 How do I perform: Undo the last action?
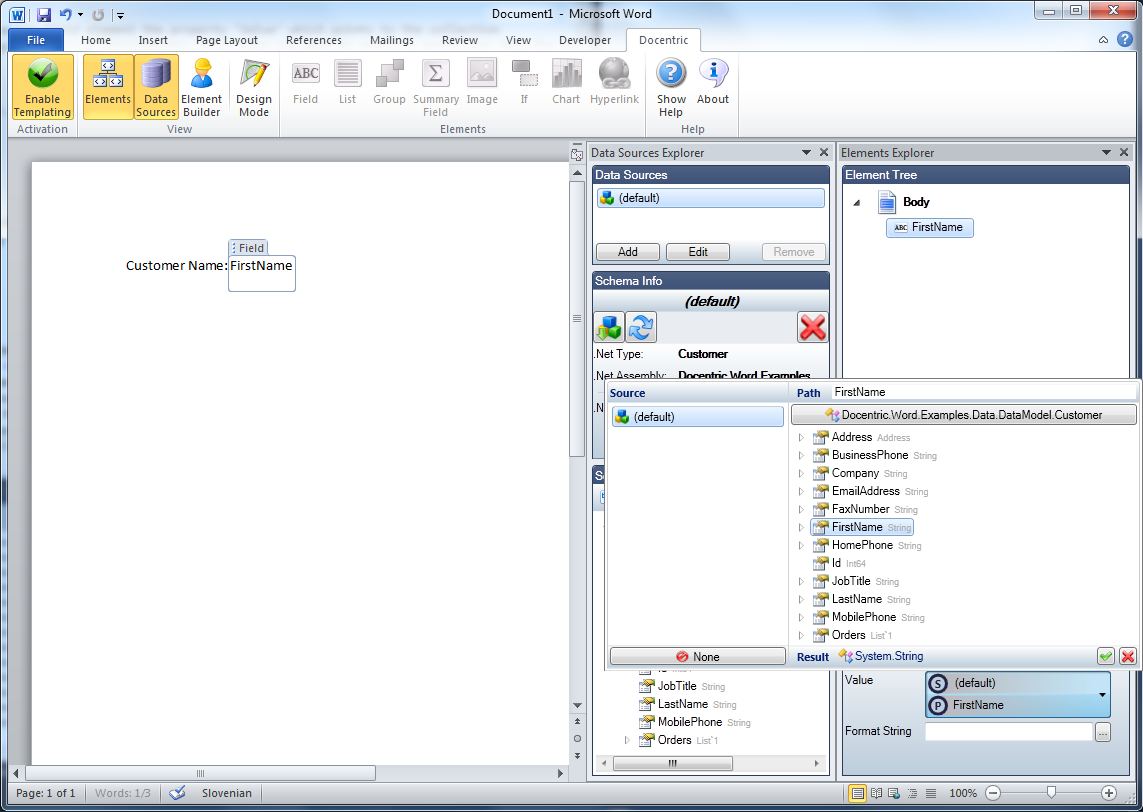point(66,14)
